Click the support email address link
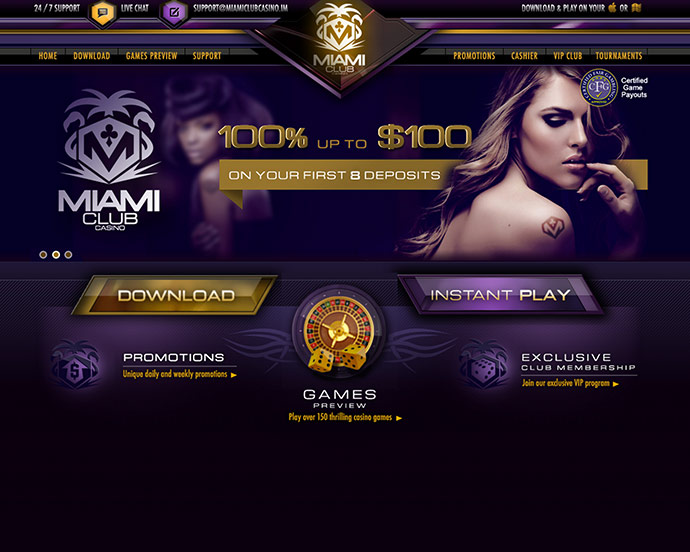The width and height of the screenshot is (690, 552). (x=240, y=8)
